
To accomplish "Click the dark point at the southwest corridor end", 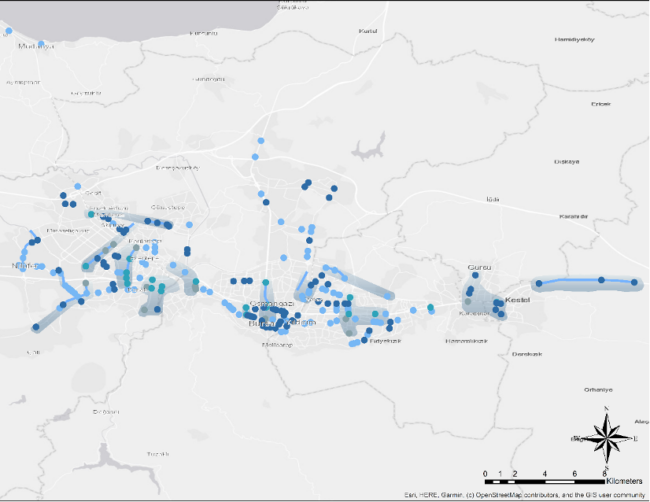I will pos(37,325).
